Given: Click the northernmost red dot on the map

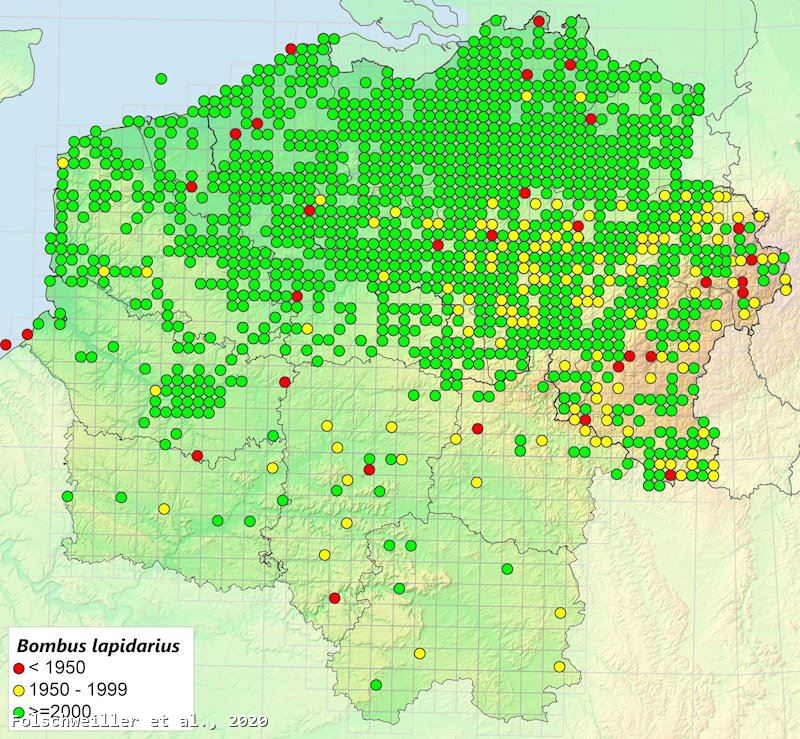Looking at the screenshot, I should (x=539, y=21).
